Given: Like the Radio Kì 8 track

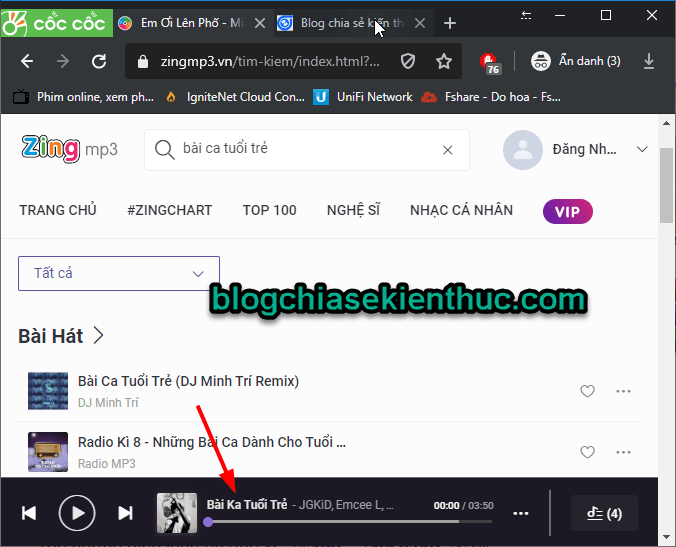Looking at the screenshot, I should click(587, 452).
